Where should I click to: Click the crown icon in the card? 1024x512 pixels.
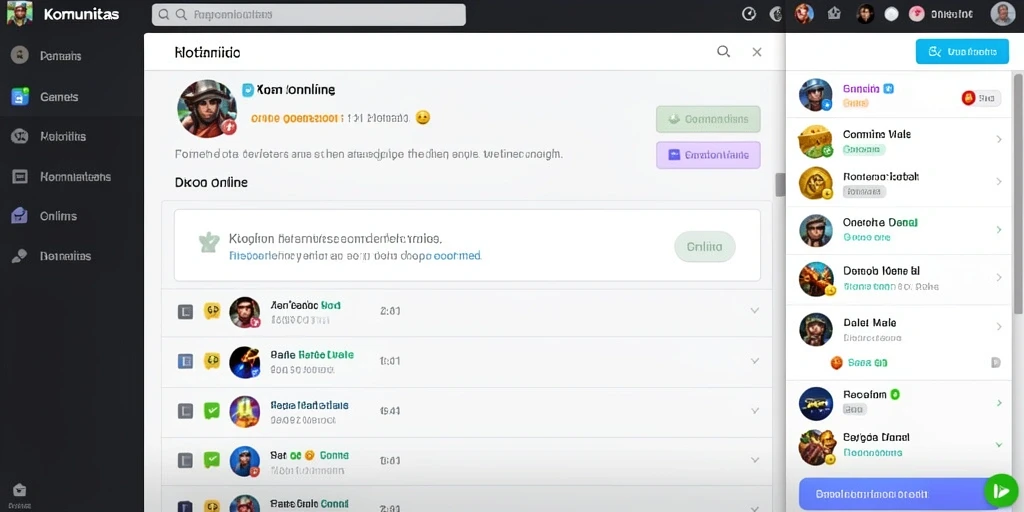click(208, 242)
